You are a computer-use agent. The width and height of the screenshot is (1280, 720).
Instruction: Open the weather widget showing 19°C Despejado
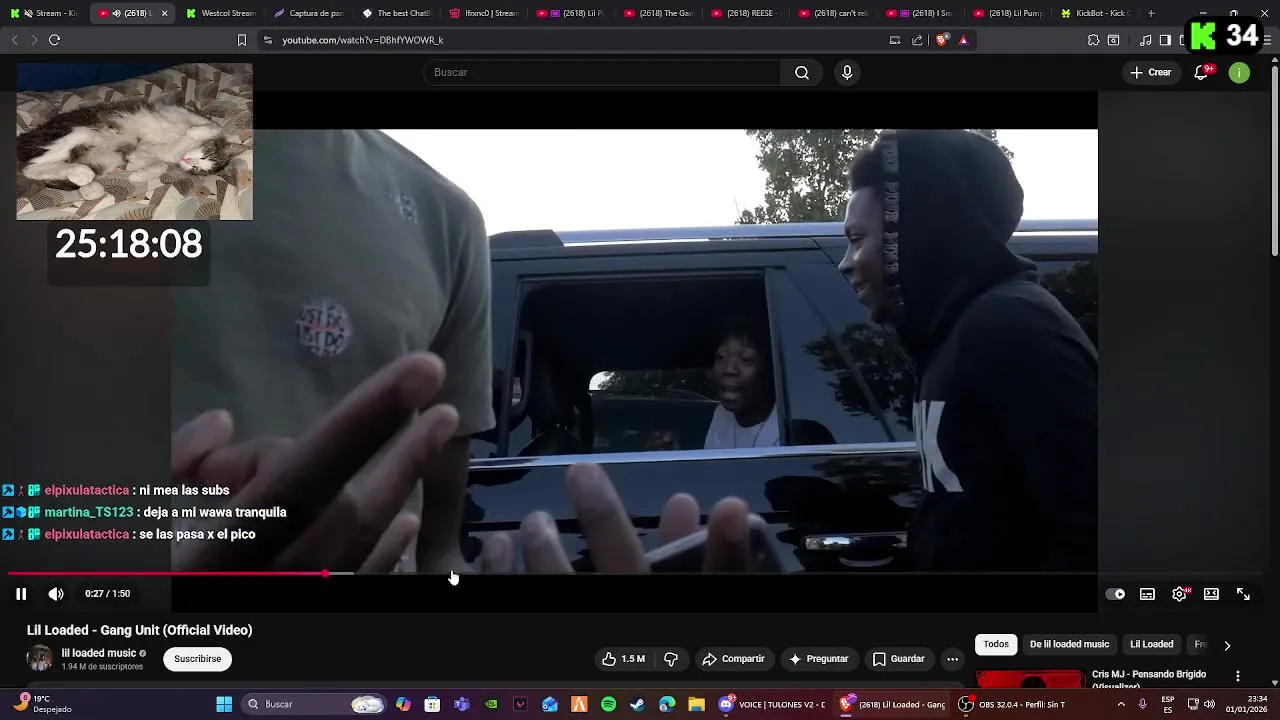[42, 704]
